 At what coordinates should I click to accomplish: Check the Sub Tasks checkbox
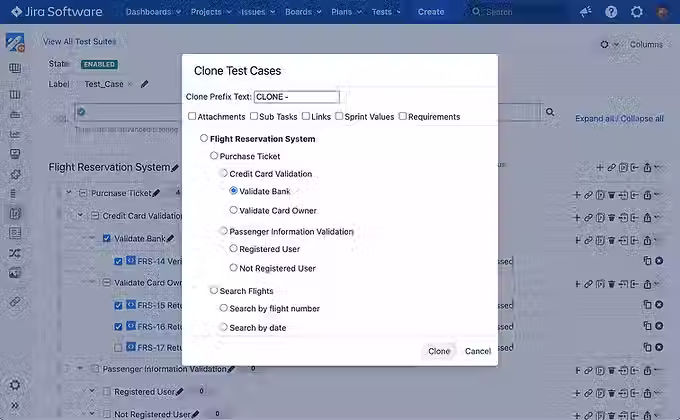point(254,116)
